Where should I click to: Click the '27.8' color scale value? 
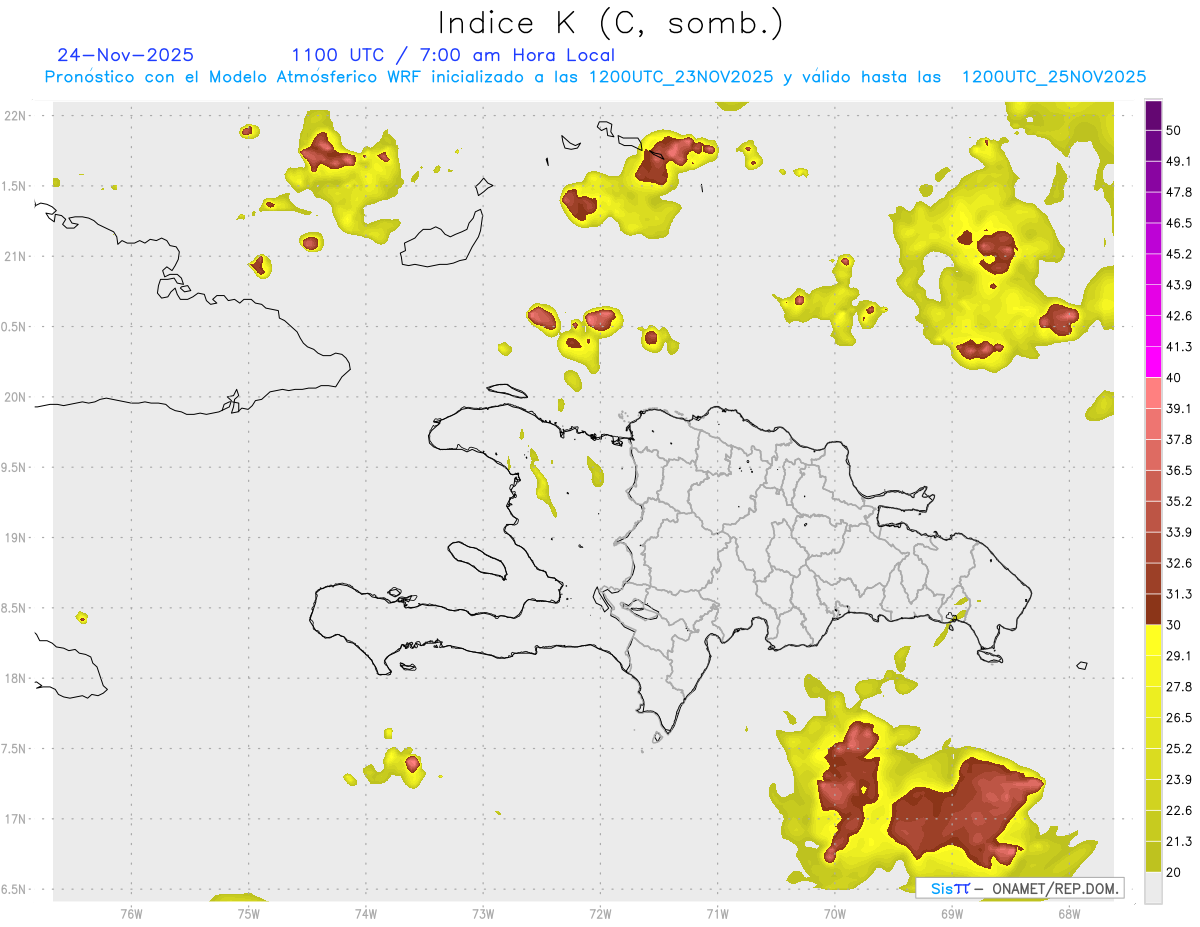(1179, 687)
